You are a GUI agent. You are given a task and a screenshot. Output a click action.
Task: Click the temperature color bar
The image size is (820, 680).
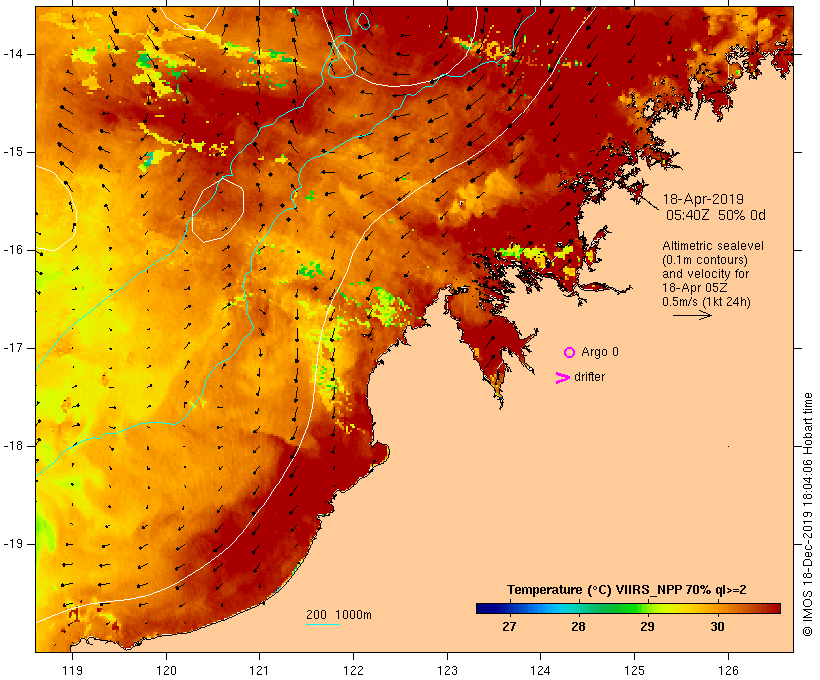click(628, 608)
